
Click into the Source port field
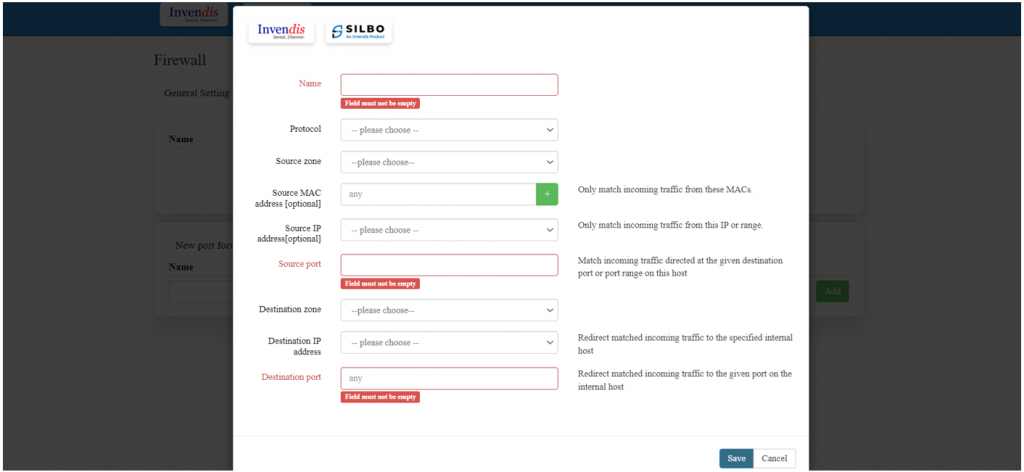coord(449,265)
